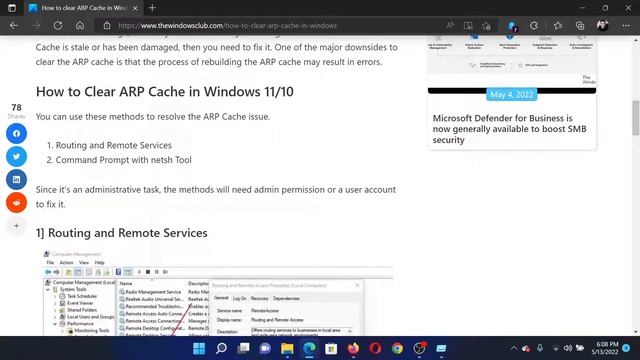Open the browser home page

pos(80,25)
